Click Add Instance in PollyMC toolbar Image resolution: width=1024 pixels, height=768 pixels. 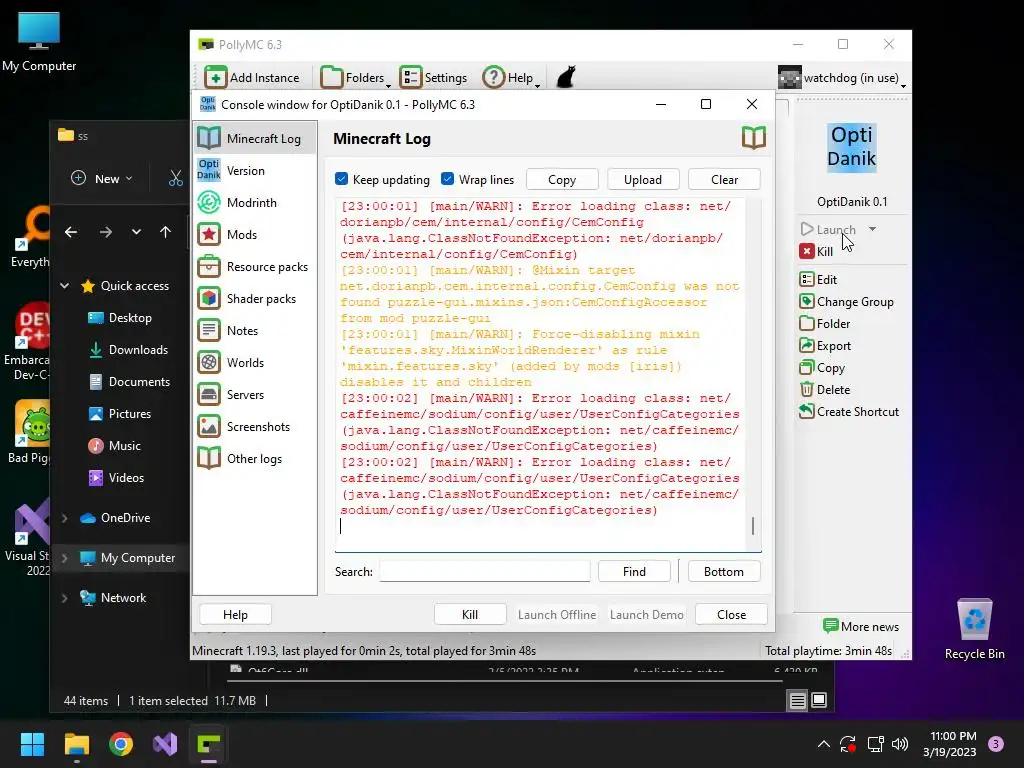click(252, 77)
